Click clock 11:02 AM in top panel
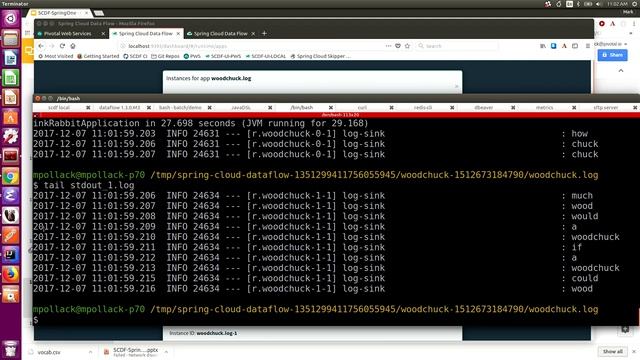 pyautogui.click(x=617, y=4)
